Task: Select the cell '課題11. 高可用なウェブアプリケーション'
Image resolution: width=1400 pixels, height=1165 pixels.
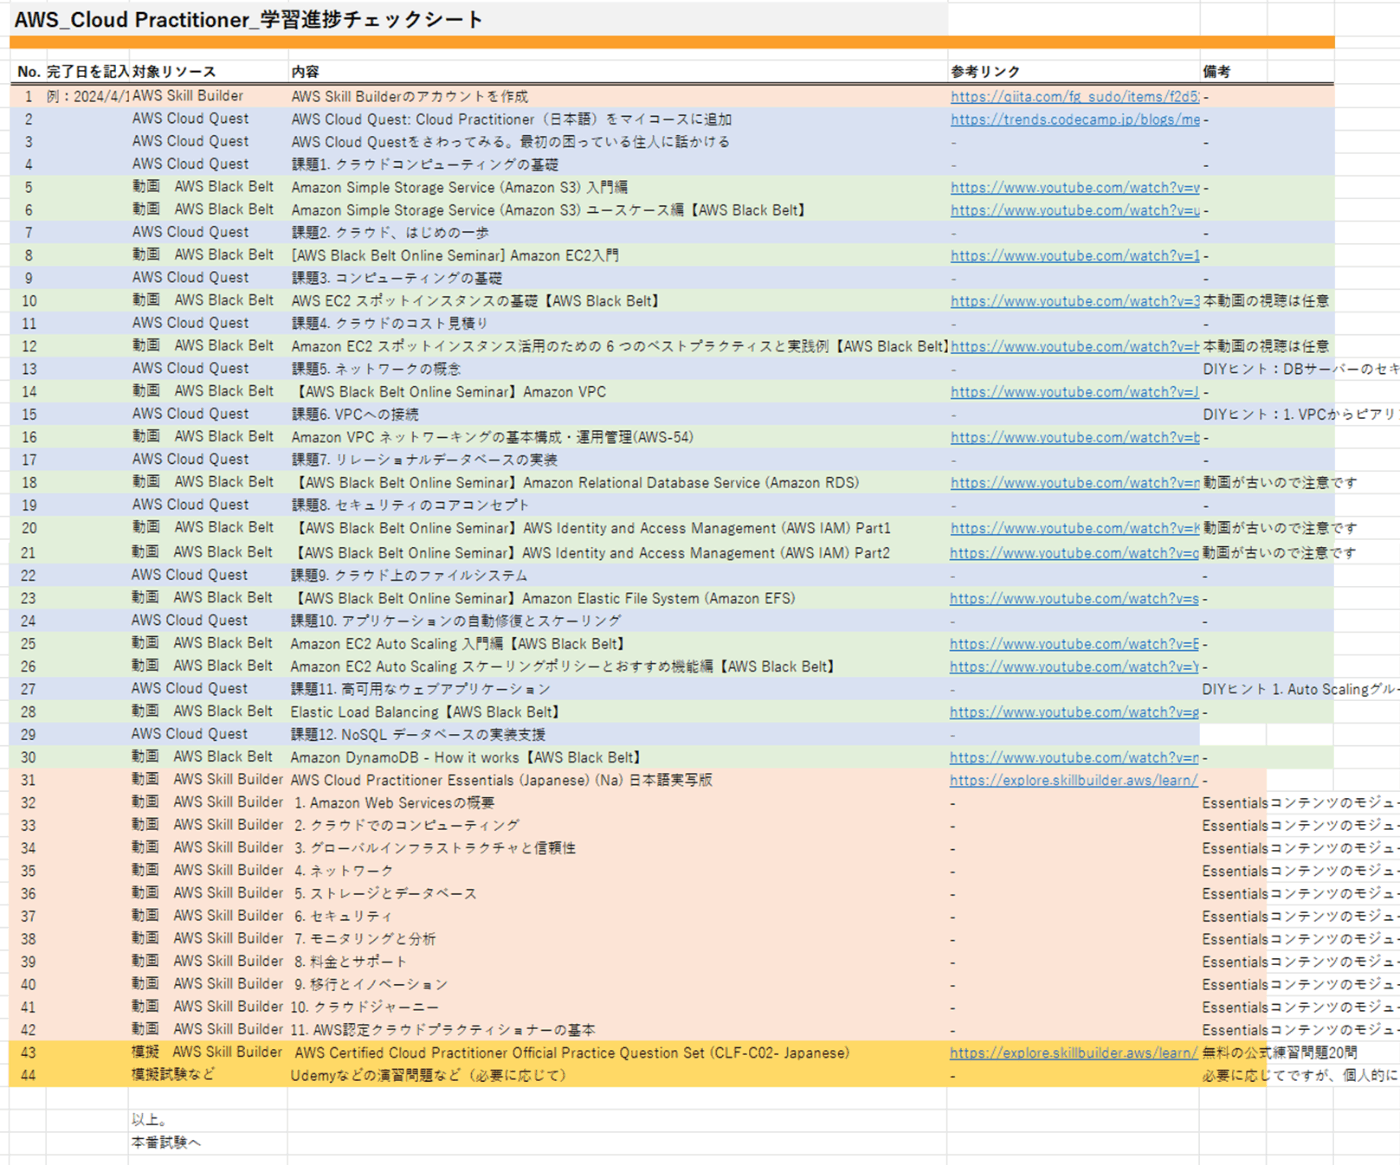Action: [x=421, y=689]
